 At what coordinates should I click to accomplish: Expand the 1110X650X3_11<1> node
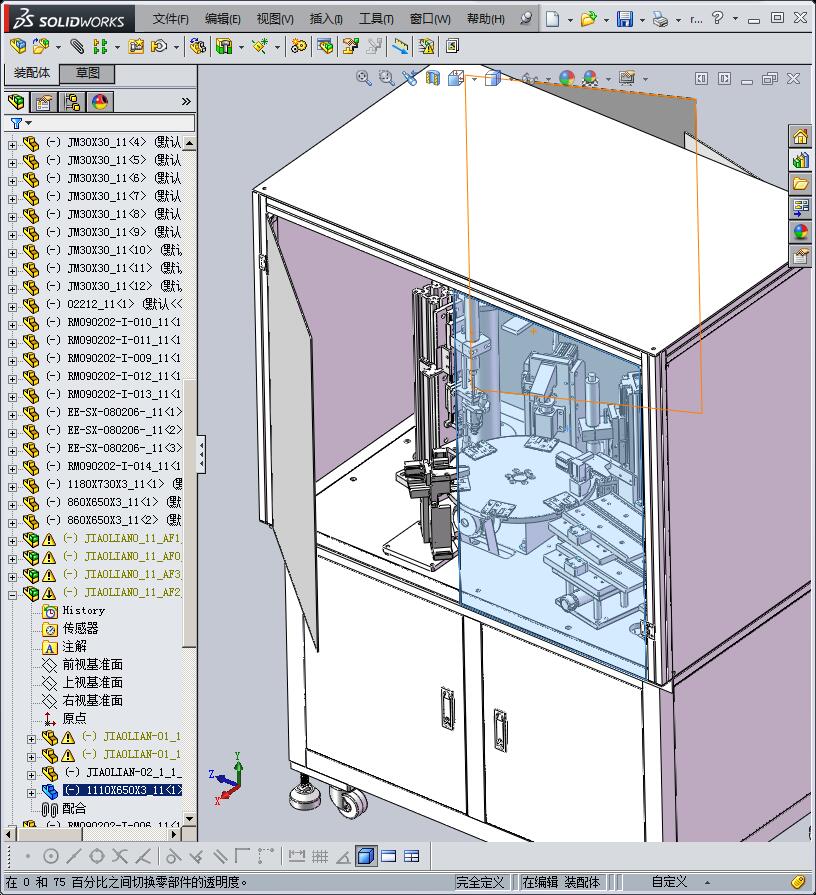31,793
